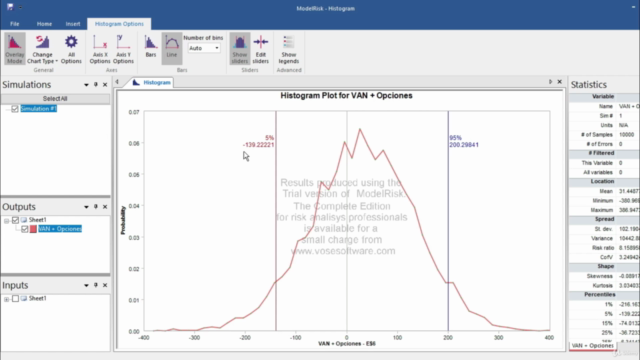Click red color swatch of VAN + Opciones
Screen dimensions: 640x360
pos(33,229)
